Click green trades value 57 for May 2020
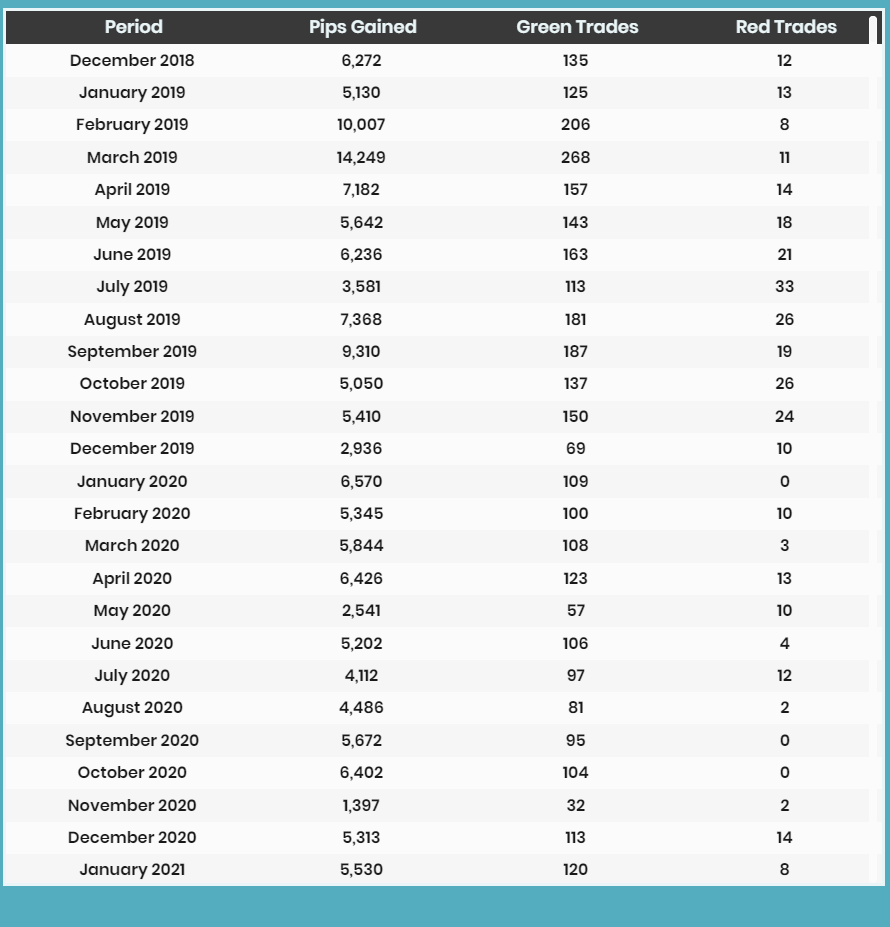Screen dimensions: 890x927 coord(575,611)
